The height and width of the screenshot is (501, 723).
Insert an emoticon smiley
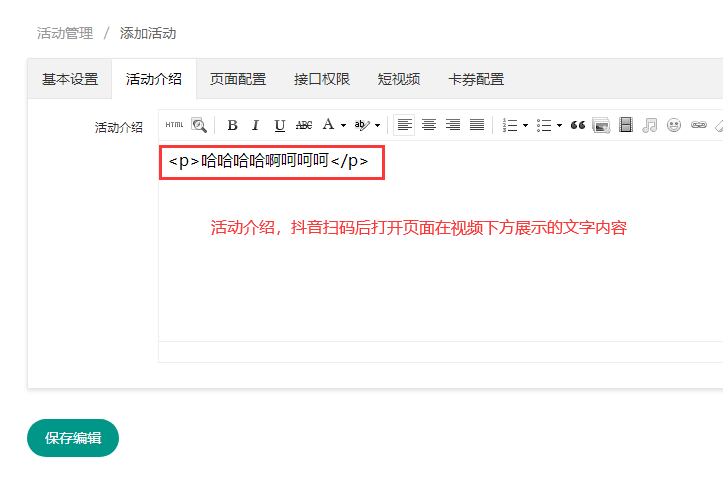(674, 125)
